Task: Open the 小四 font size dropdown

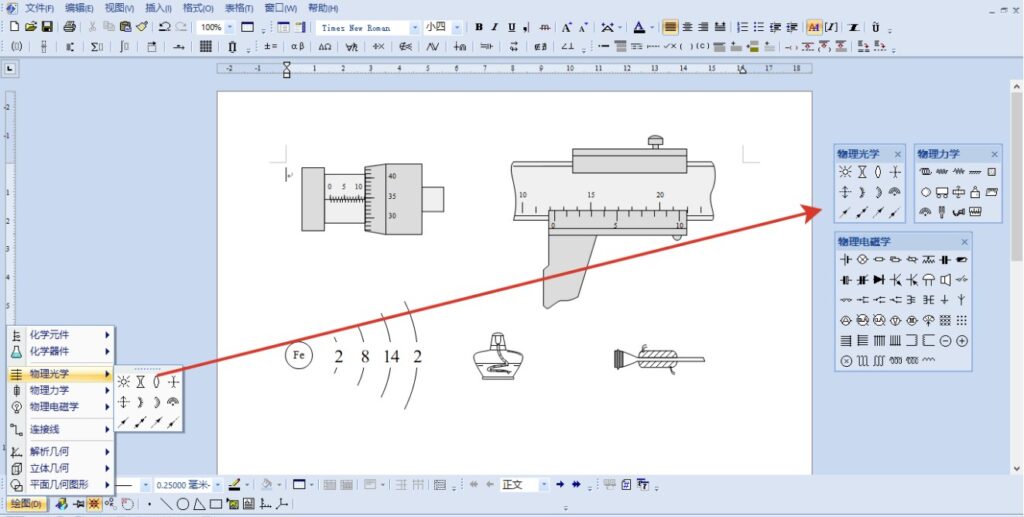Action: coord(459,27)
